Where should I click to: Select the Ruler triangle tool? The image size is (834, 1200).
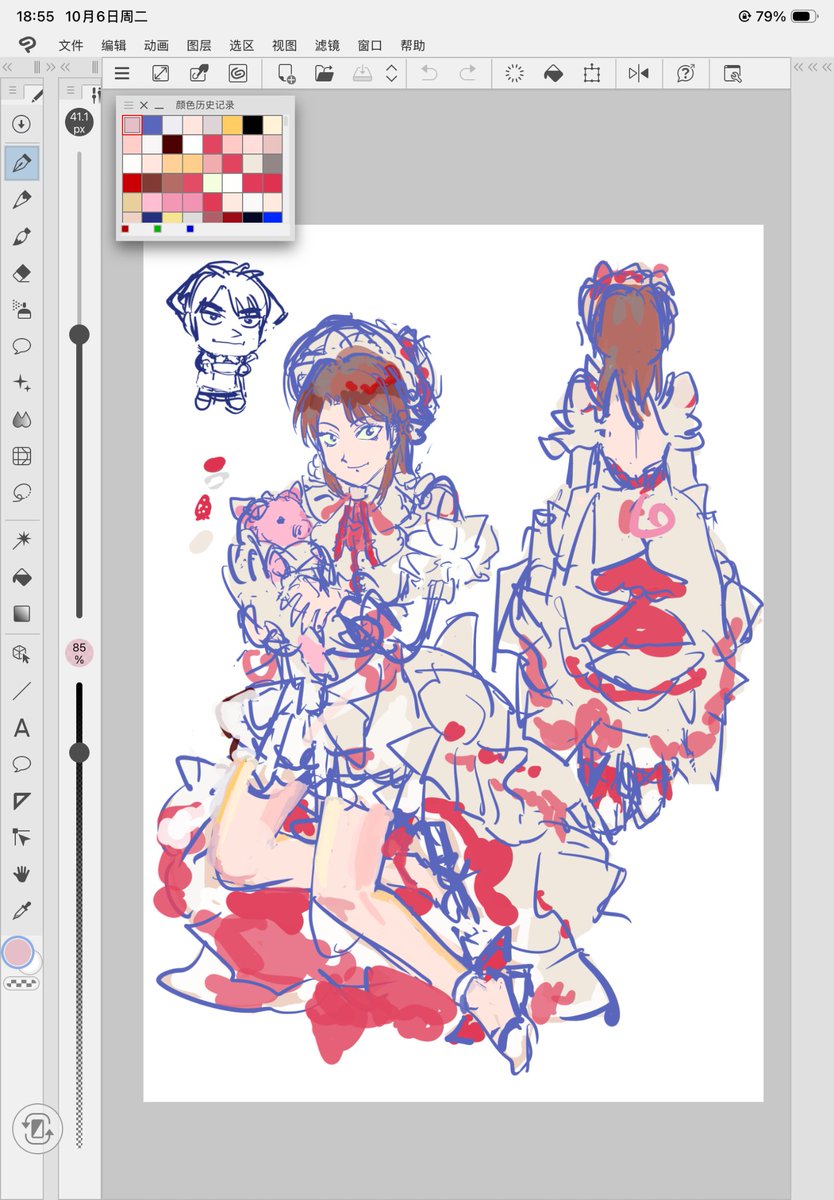[21, 801]
